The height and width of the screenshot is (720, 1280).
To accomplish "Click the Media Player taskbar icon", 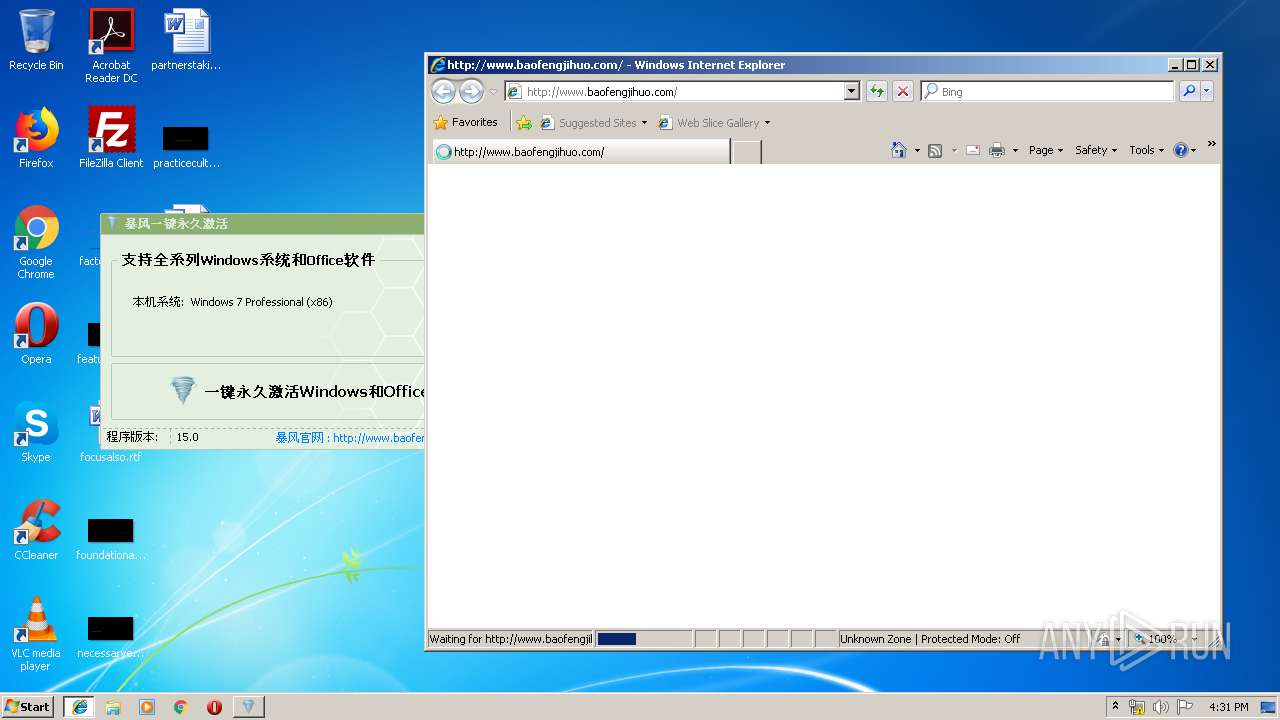I will (147, 706).
